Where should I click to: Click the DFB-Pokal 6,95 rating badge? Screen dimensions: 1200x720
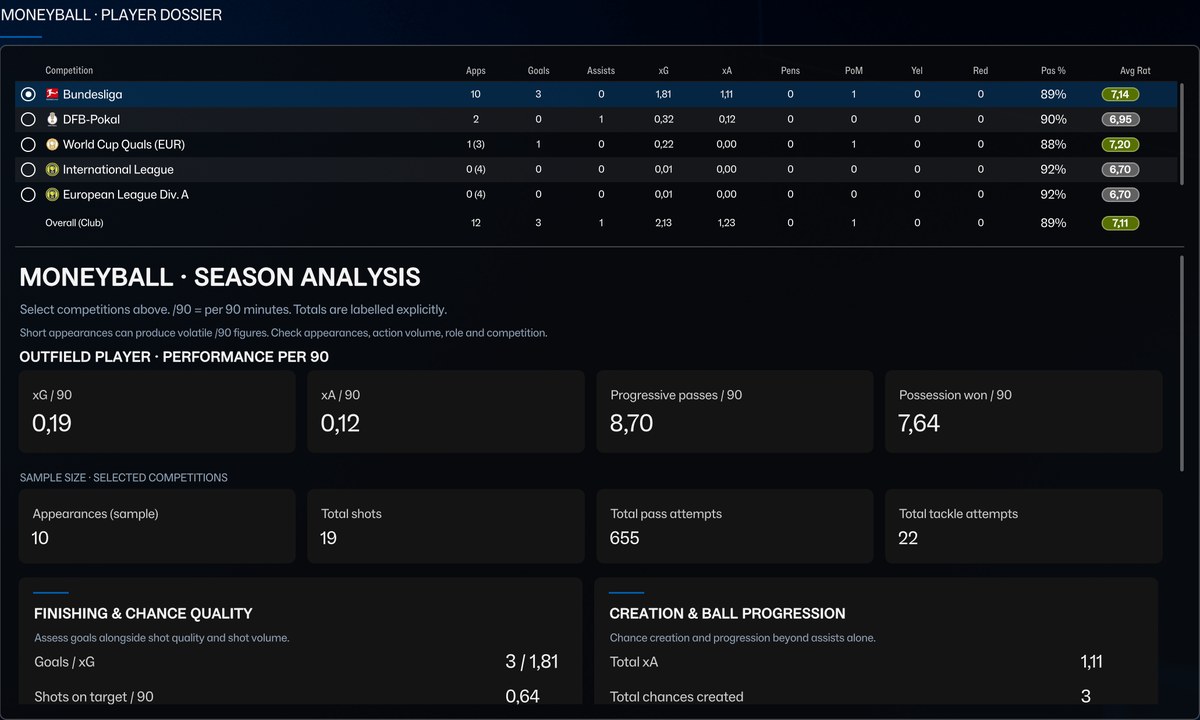[1120, 119]
